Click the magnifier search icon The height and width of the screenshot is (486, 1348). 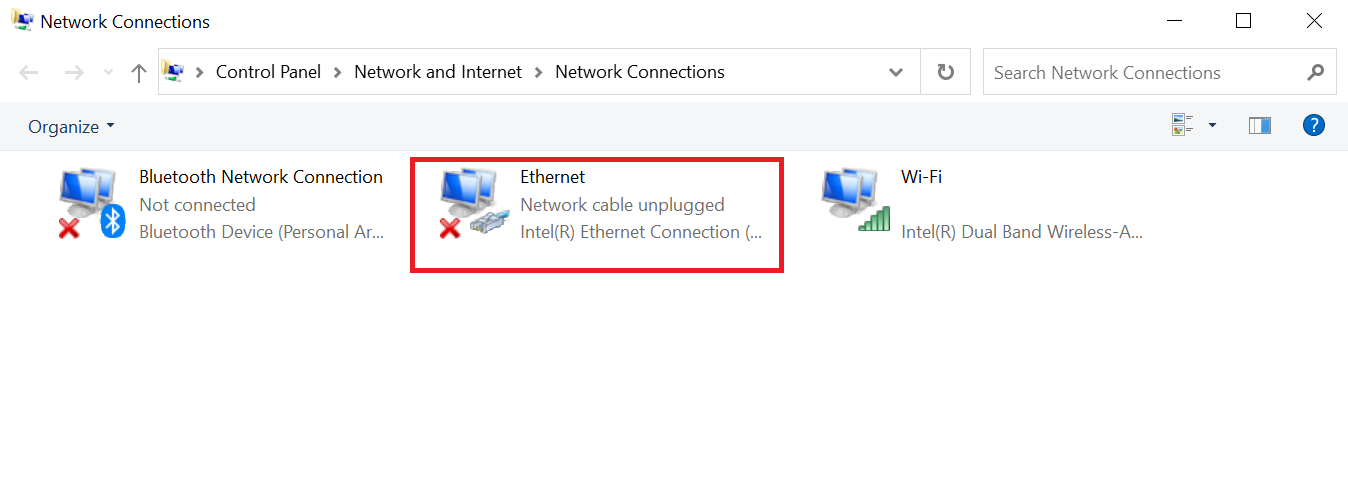1316,72
